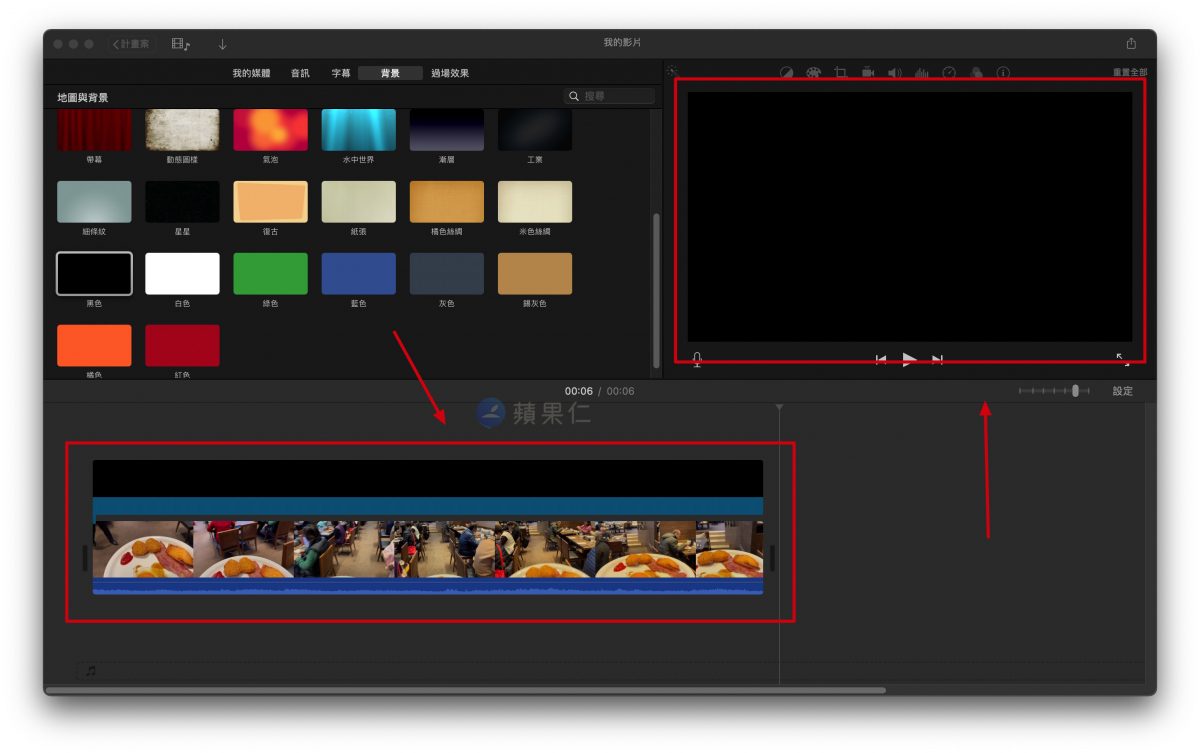This screenshot has width=1200, height=753.
Task: Select the 紙張 paper background
Action: click(358, 202)
